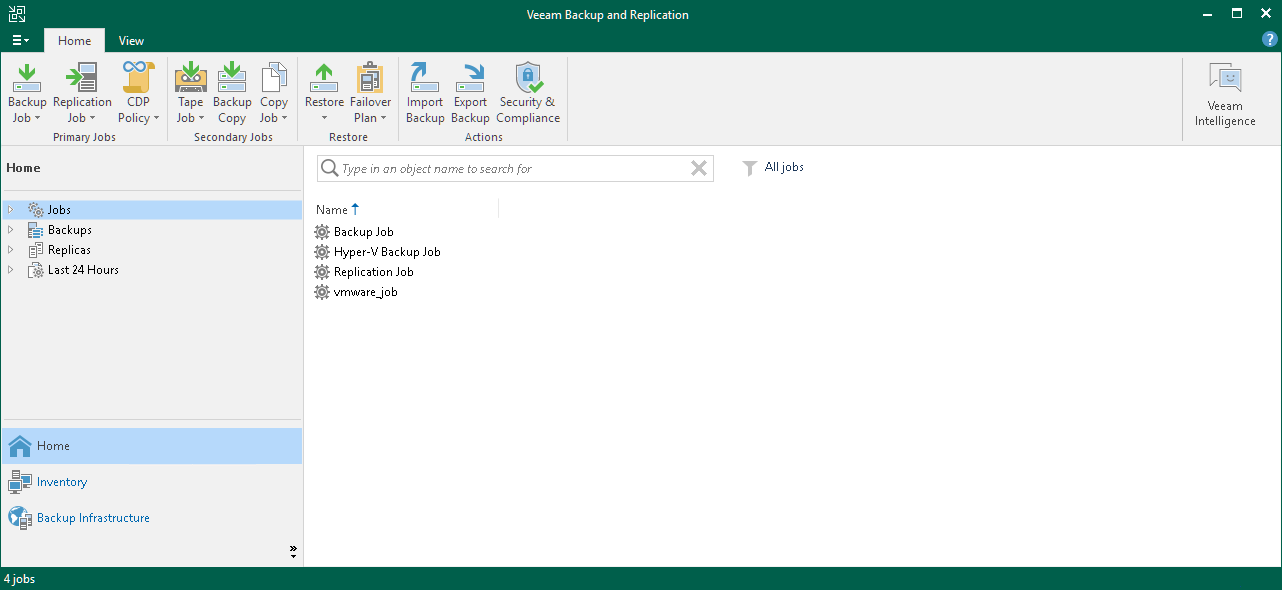Select the vmware_job row
Screen dimensions: 1282x590
click(x=365, y=292)
